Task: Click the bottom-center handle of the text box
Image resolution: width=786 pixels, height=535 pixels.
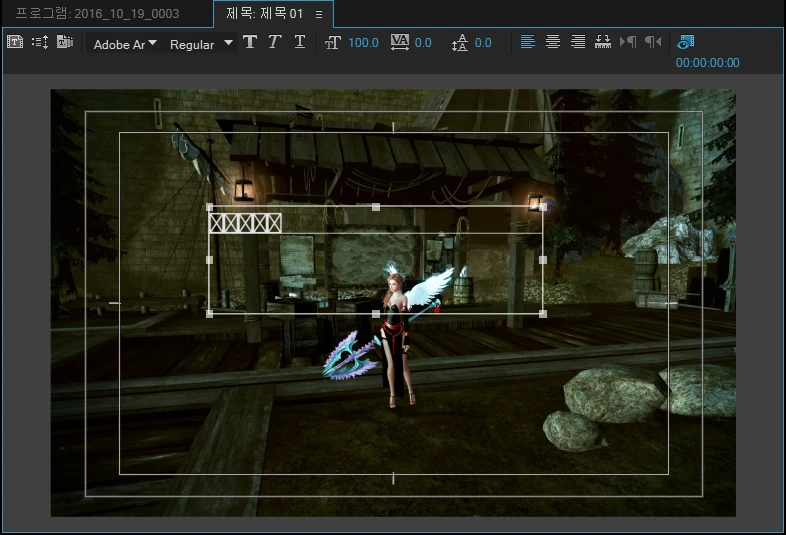Action: (376, 314)
